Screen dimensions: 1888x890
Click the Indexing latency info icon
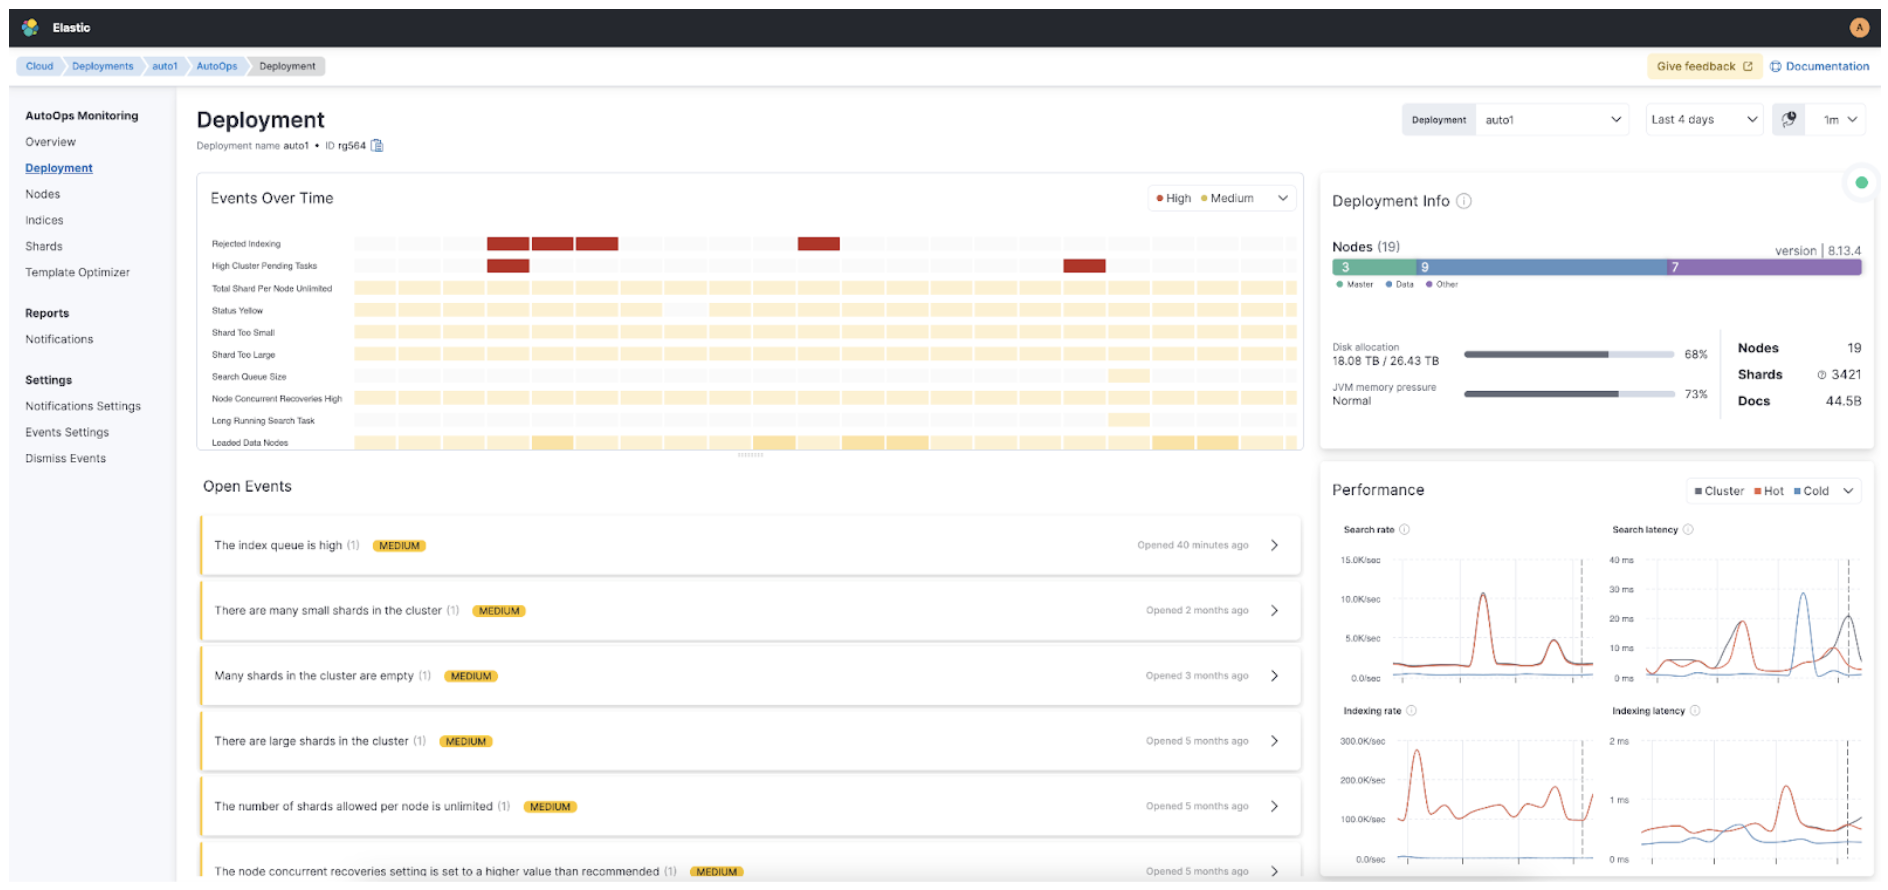click(x=1695, y=711)
